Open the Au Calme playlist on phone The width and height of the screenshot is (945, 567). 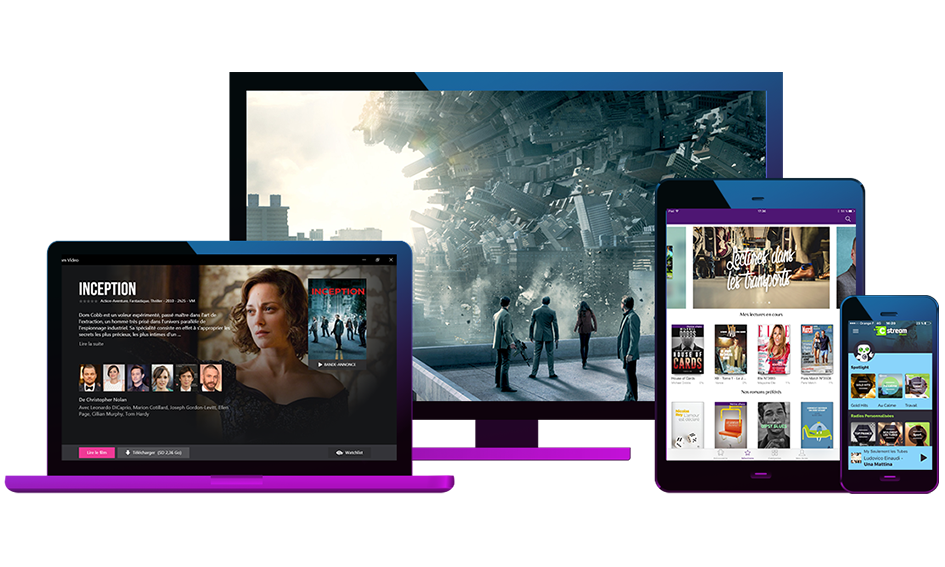[x=890, y=386]
